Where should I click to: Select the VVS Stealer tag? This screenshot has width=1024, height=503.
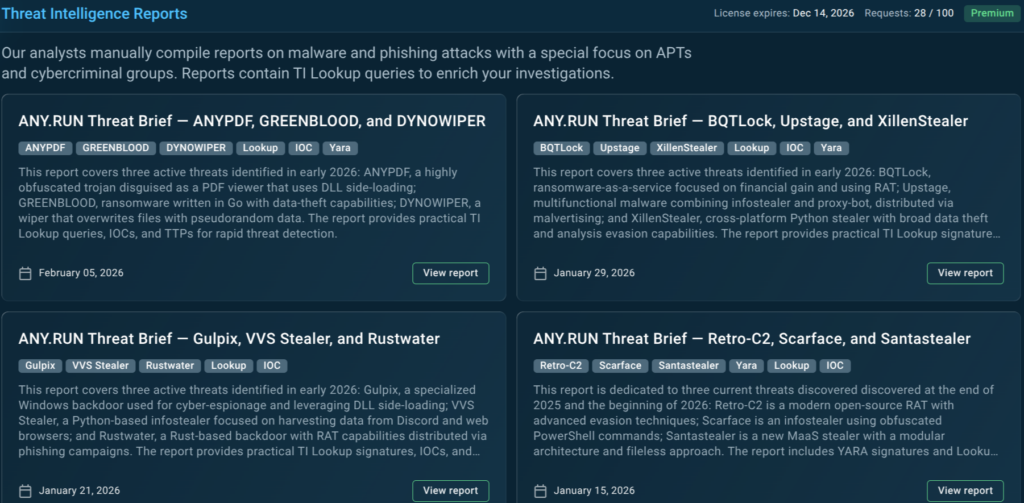(x=102, y=366)
